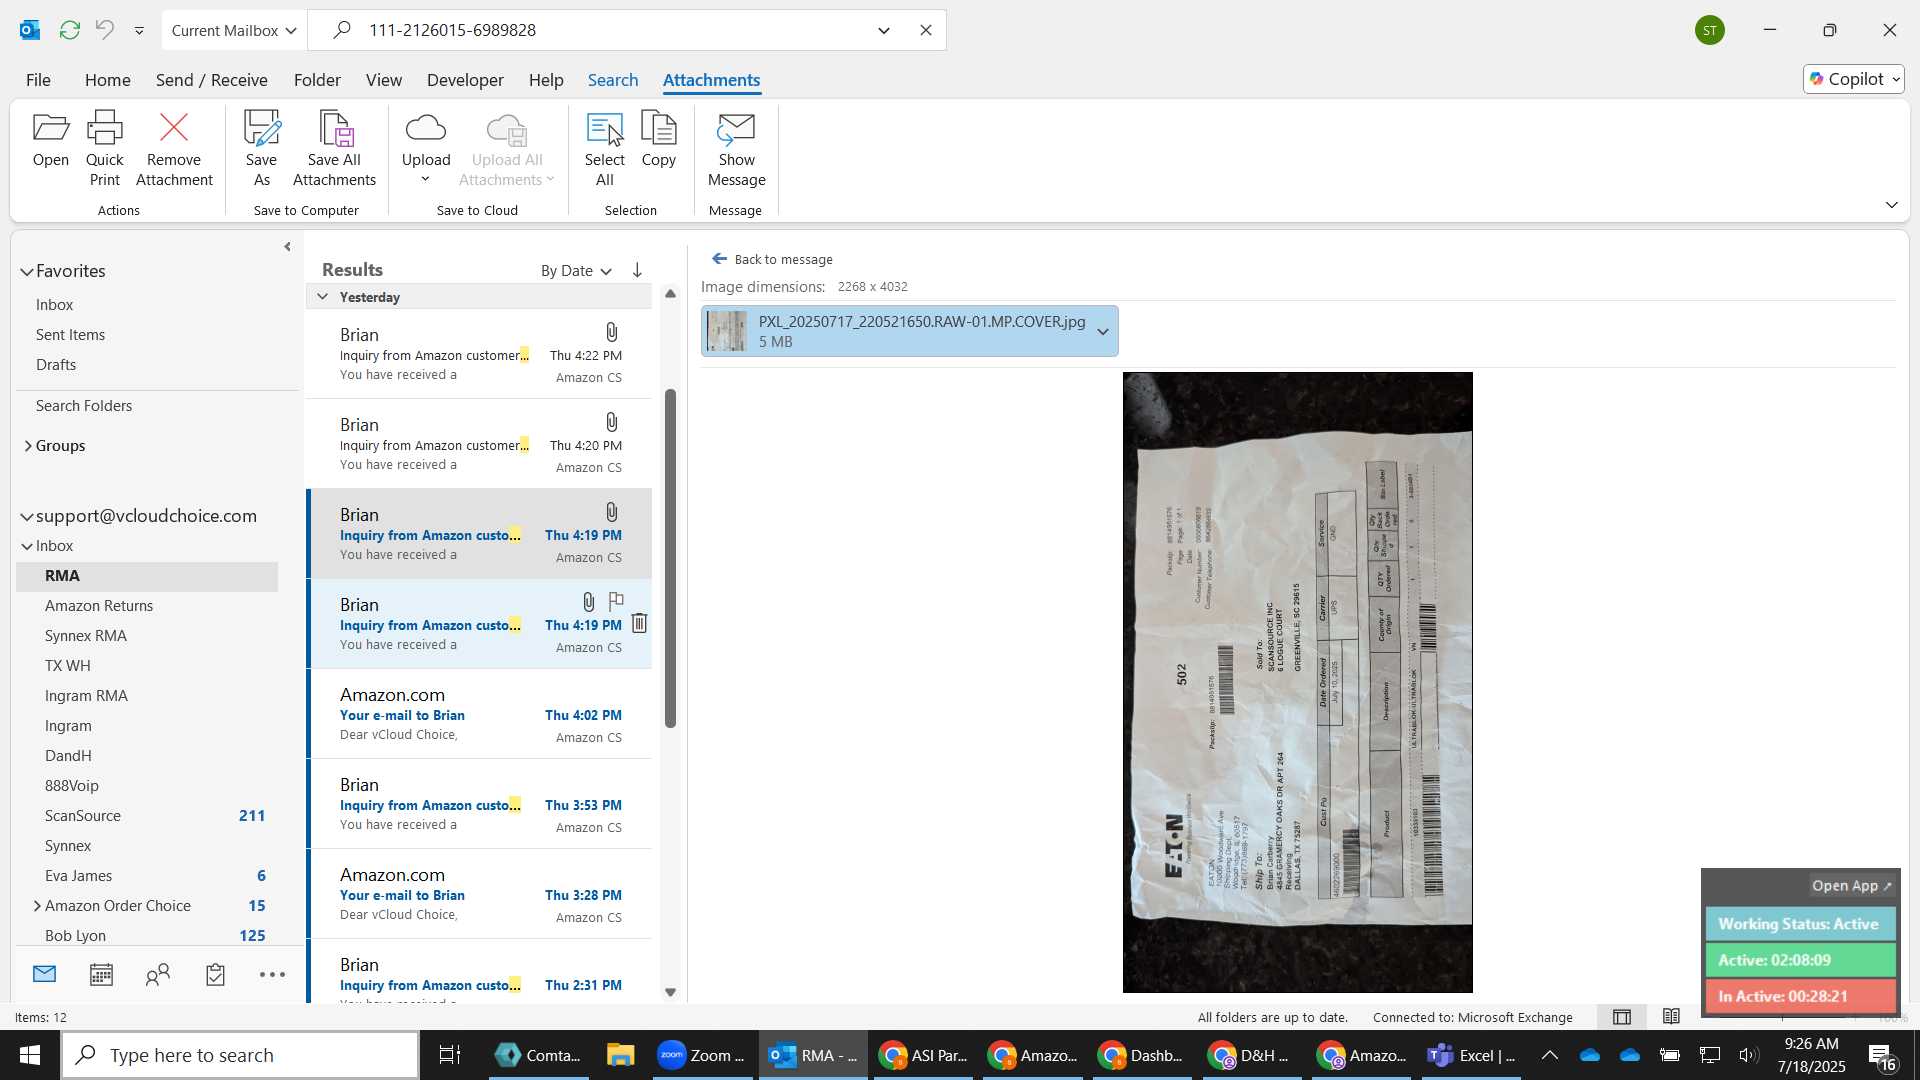Switch to Reading view in status bar
This screenshot has width=1920, height=1080.
click(1671, 1017)
